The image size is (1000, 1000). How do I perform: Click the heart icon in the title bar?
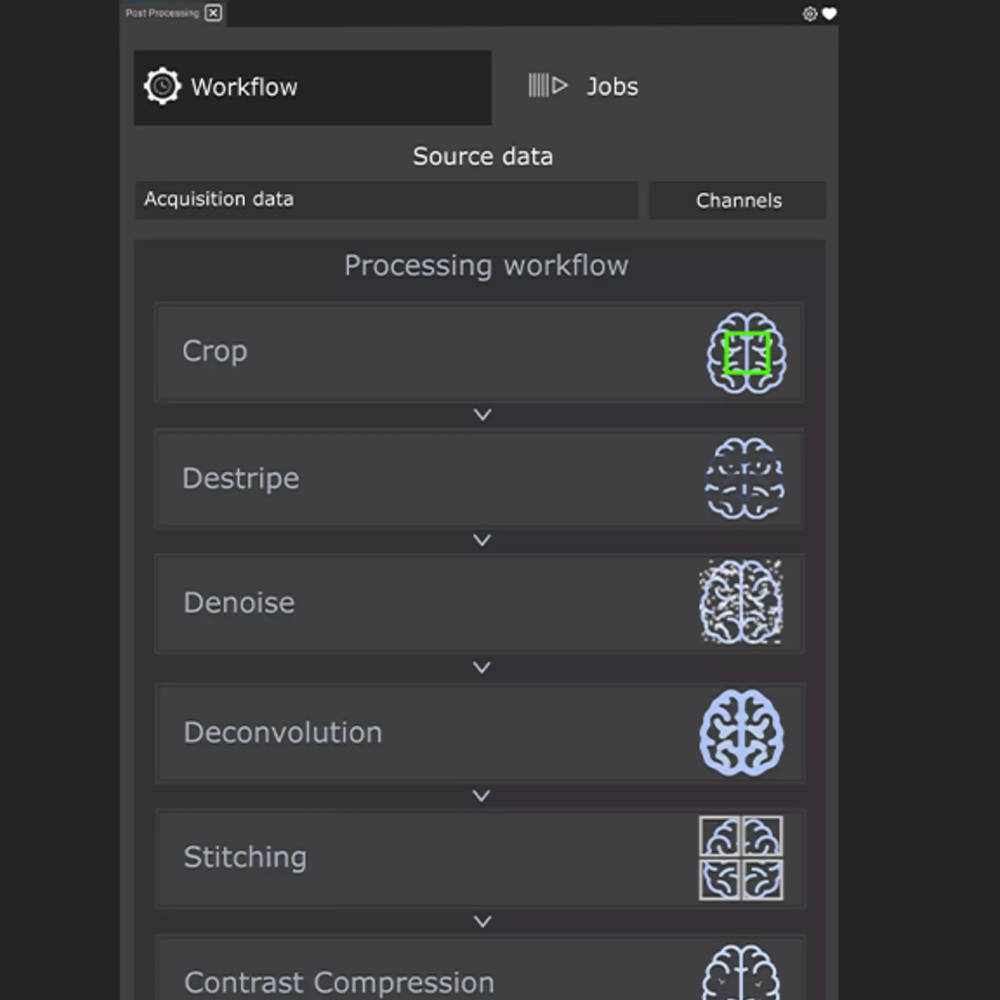pyautogui.click(x=829, y=14)
